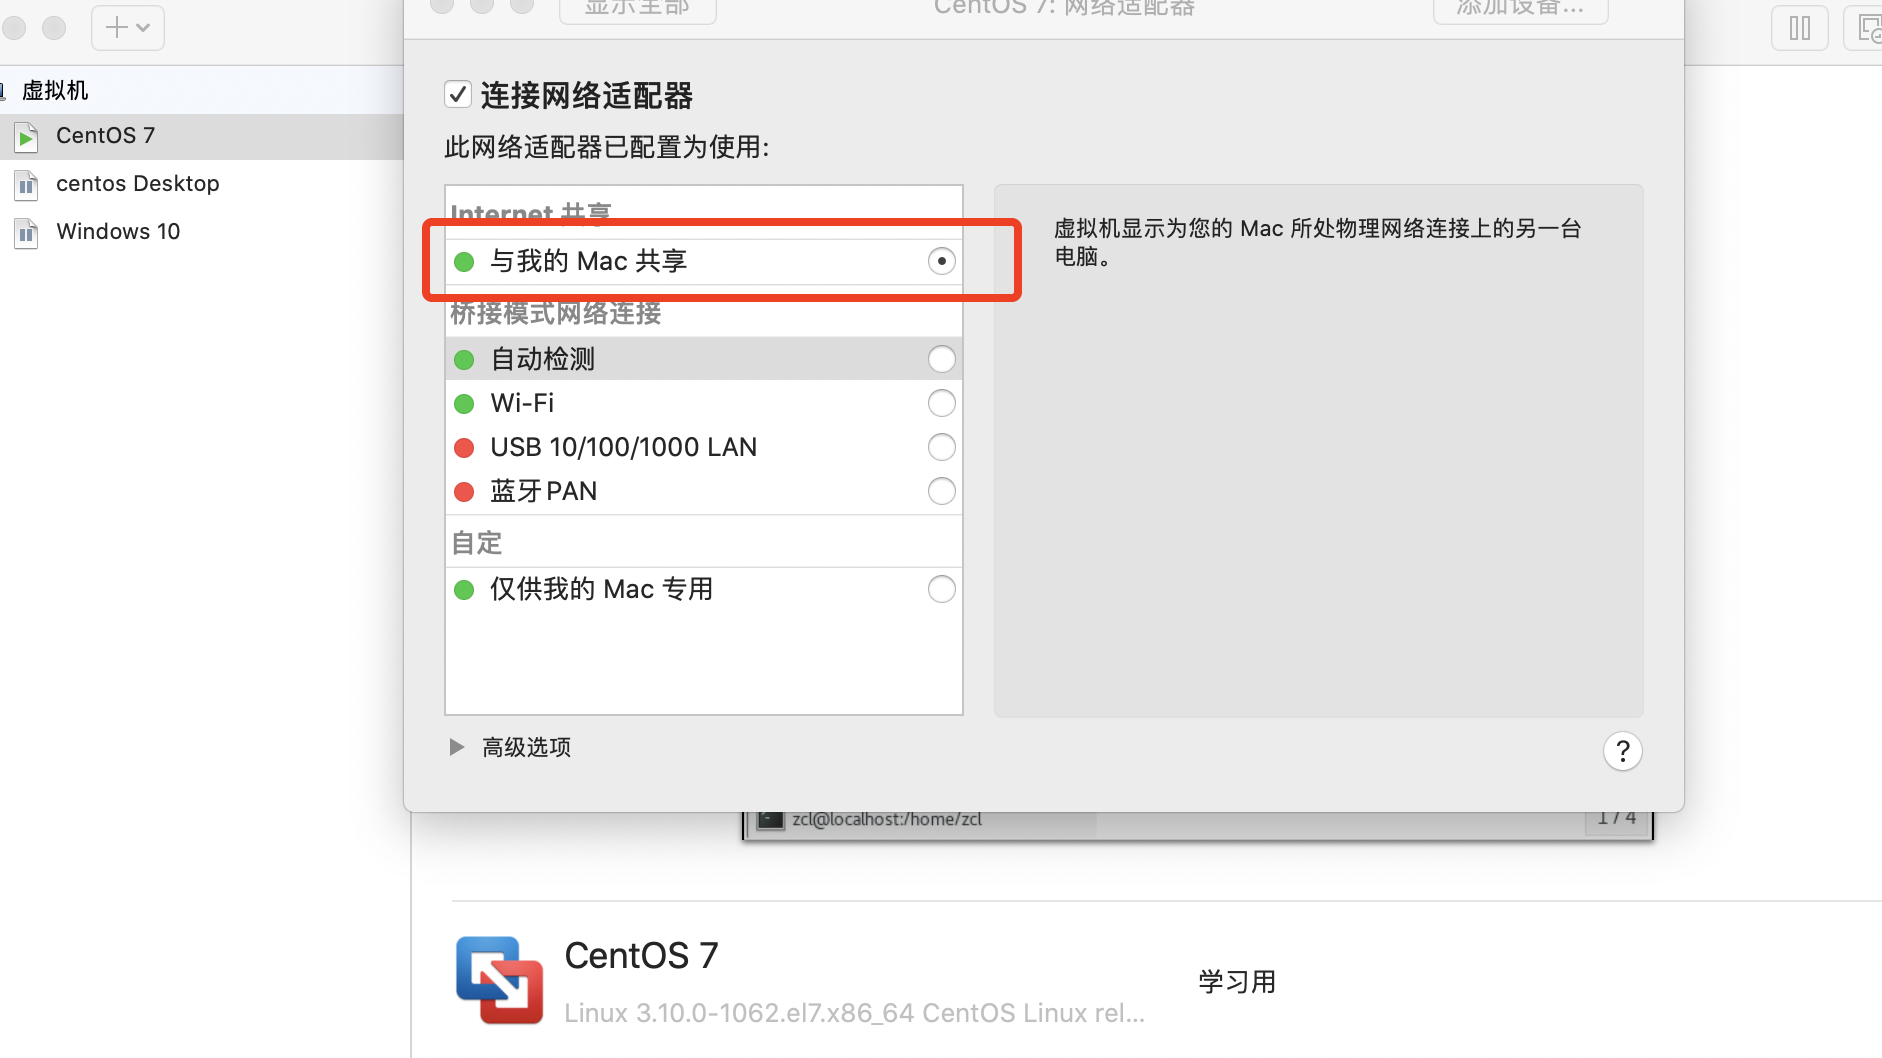The width and height of the screenshot is (1882, 1058).
Task: Click terminal icon in VM preview thumbnail
Action: 770,819
